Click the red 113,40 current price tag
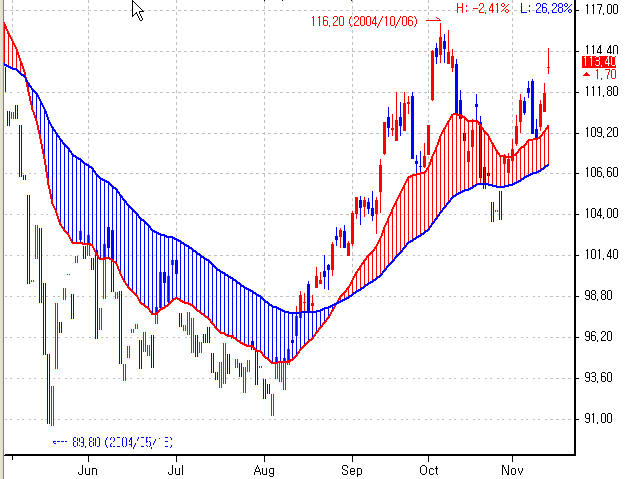This screenshot has width=625, height=479. [x=598, y=61]
